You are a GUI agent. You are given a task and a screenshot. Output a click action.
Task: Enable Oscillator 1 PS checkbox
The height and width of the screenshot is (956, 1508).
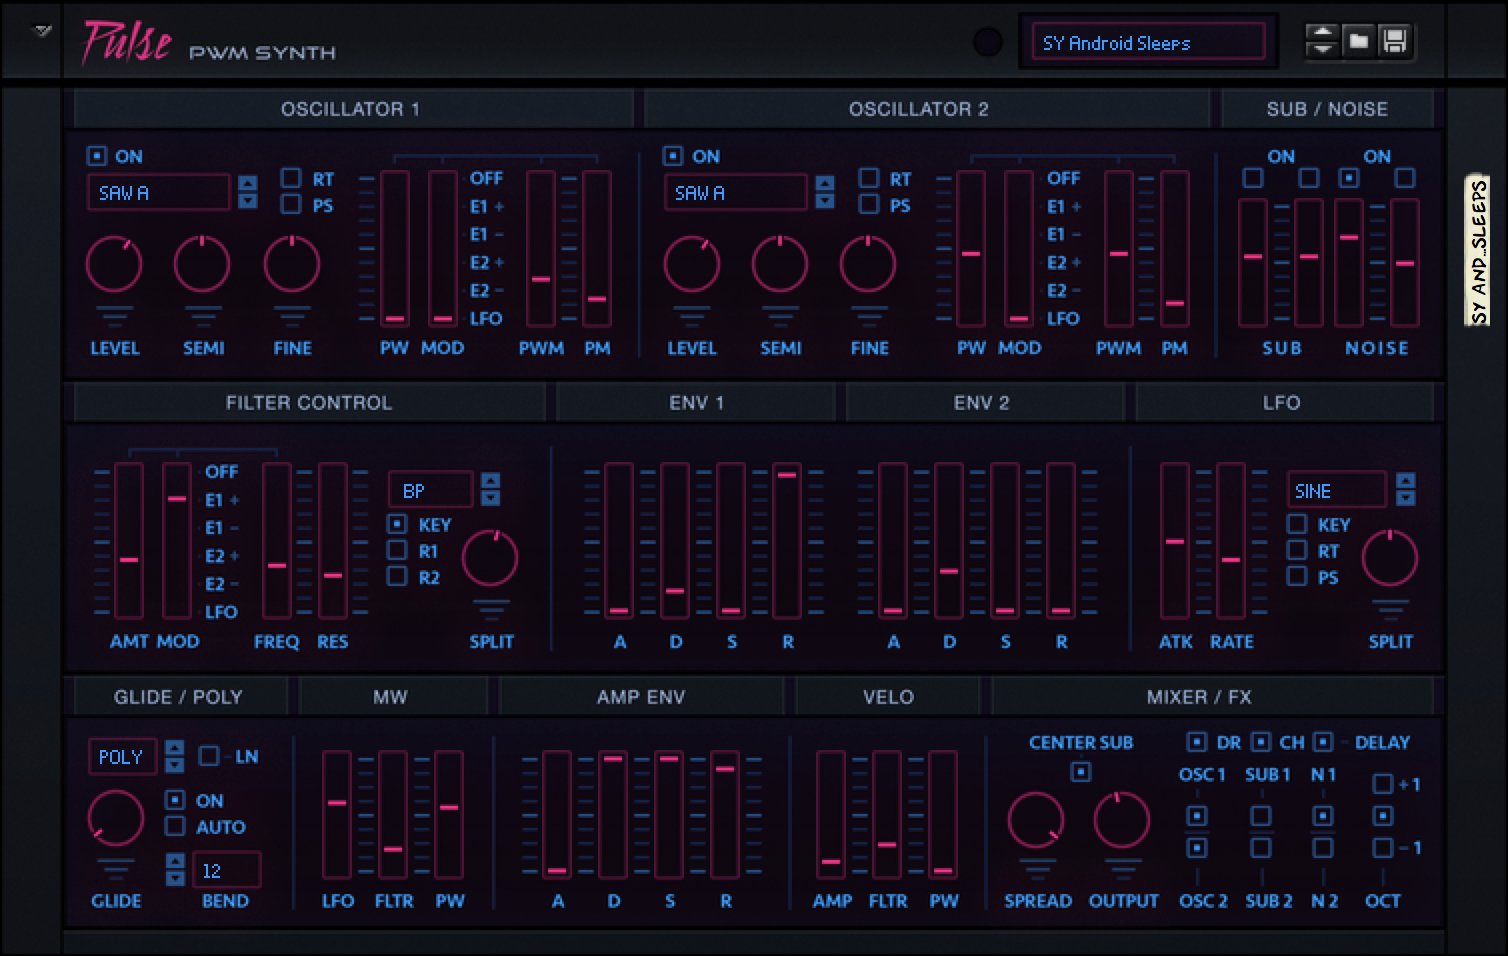point(291,204)
